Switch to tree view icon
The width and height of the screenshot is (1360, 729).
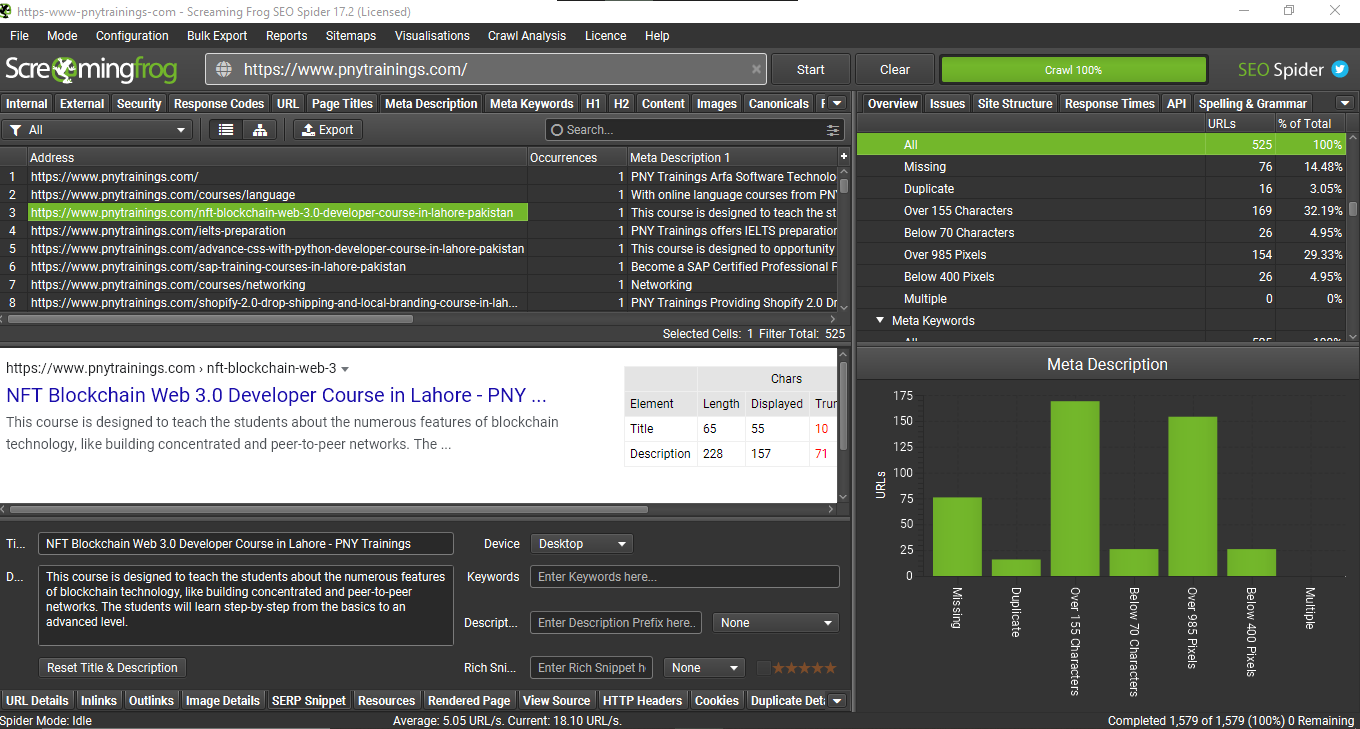260,130
